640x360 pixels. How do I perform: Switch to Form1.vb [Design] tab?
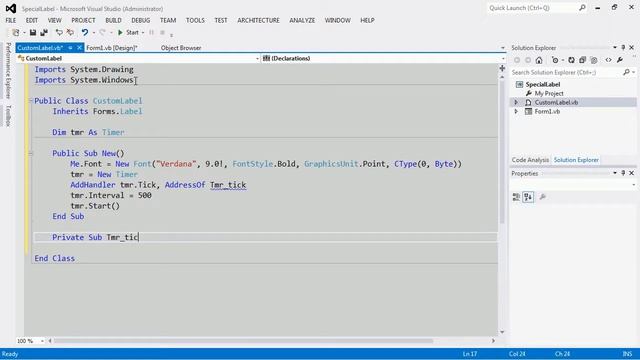[112, 48]
